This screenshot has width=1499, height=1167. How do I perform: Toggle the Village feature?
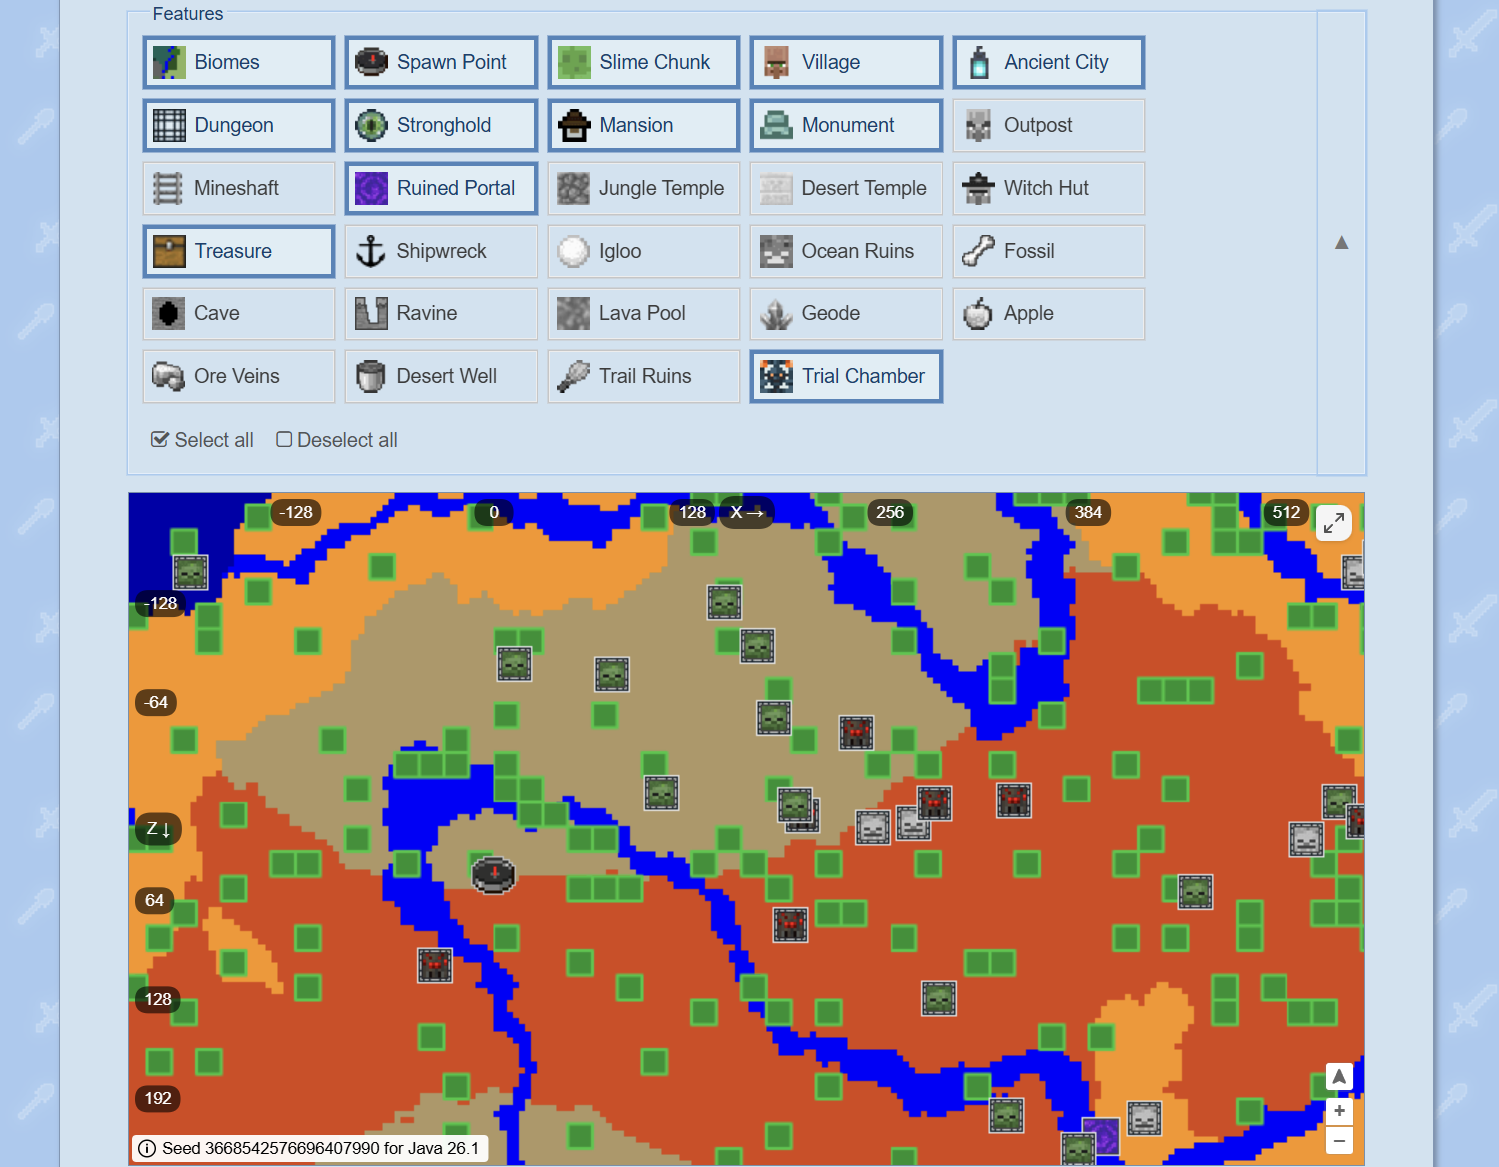coord(846,62)
